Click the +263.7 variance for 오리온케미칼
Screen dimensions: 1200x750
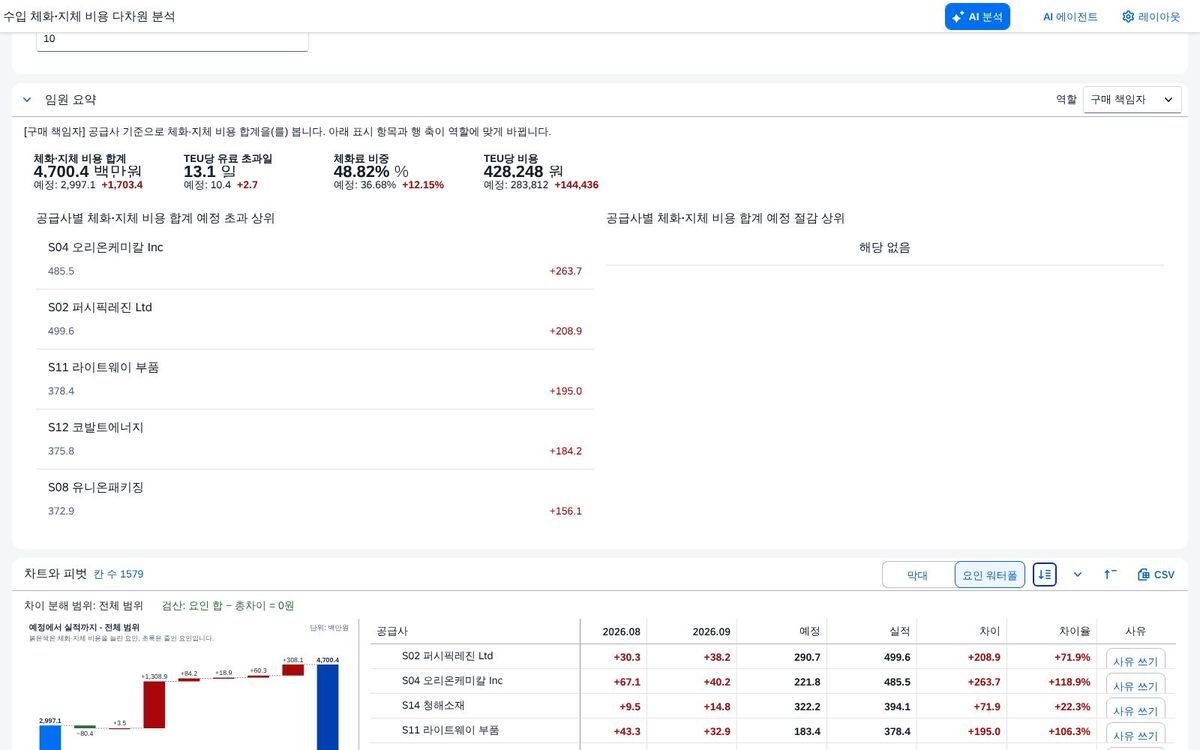(565, 271)
